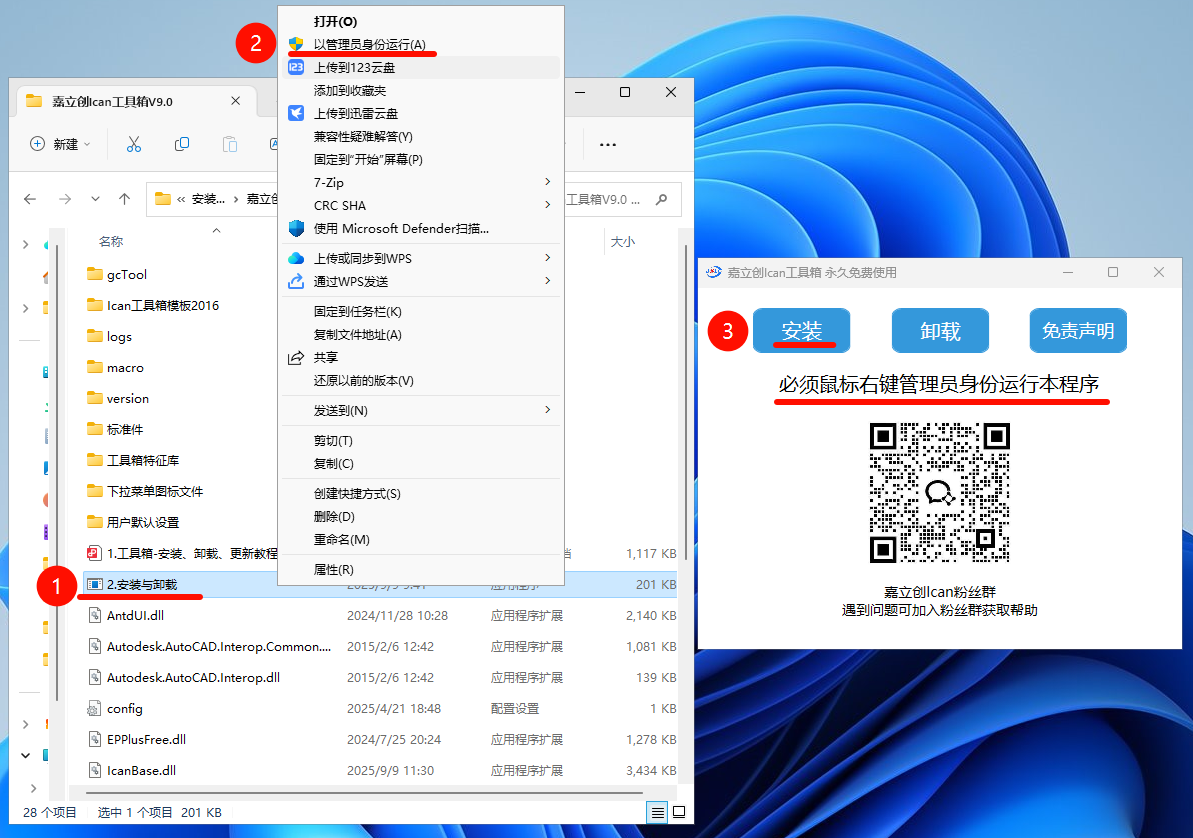
Task: Open the 新建 dropdown
Action: pos(60,144)
